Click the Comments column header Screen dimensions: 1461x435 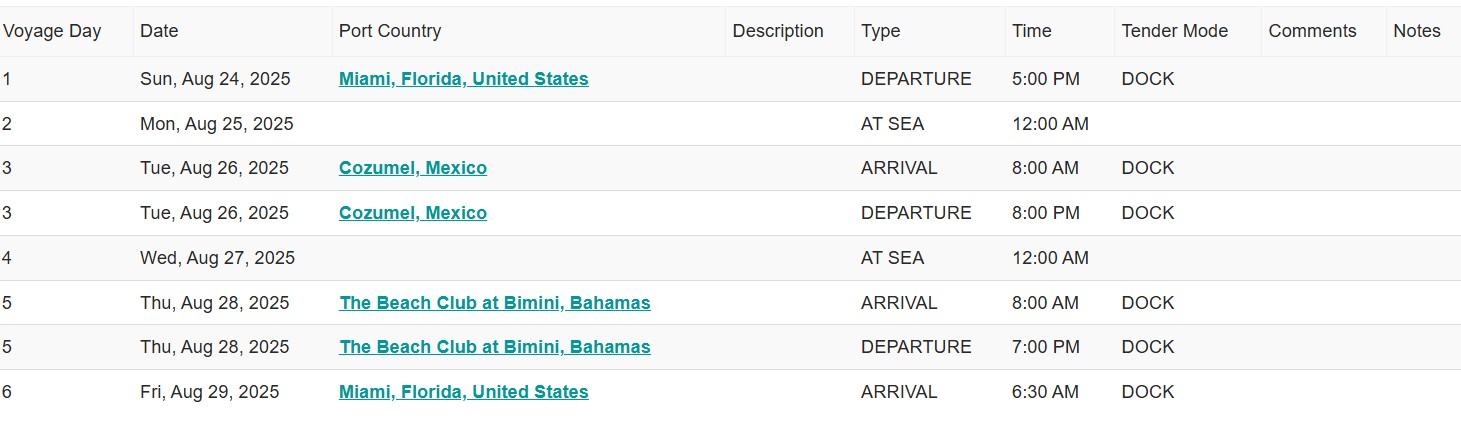(x=1313, y=31)
